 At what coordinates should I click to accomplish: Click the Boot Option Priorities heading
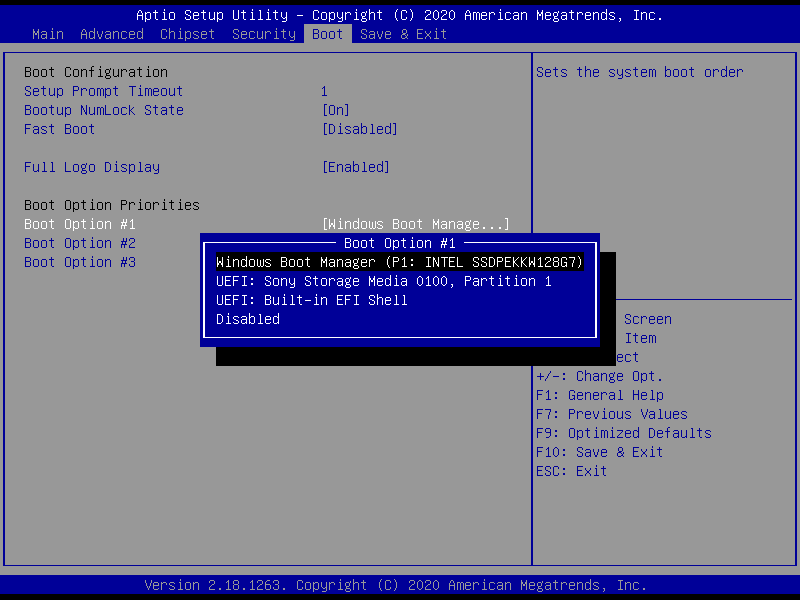112,205
